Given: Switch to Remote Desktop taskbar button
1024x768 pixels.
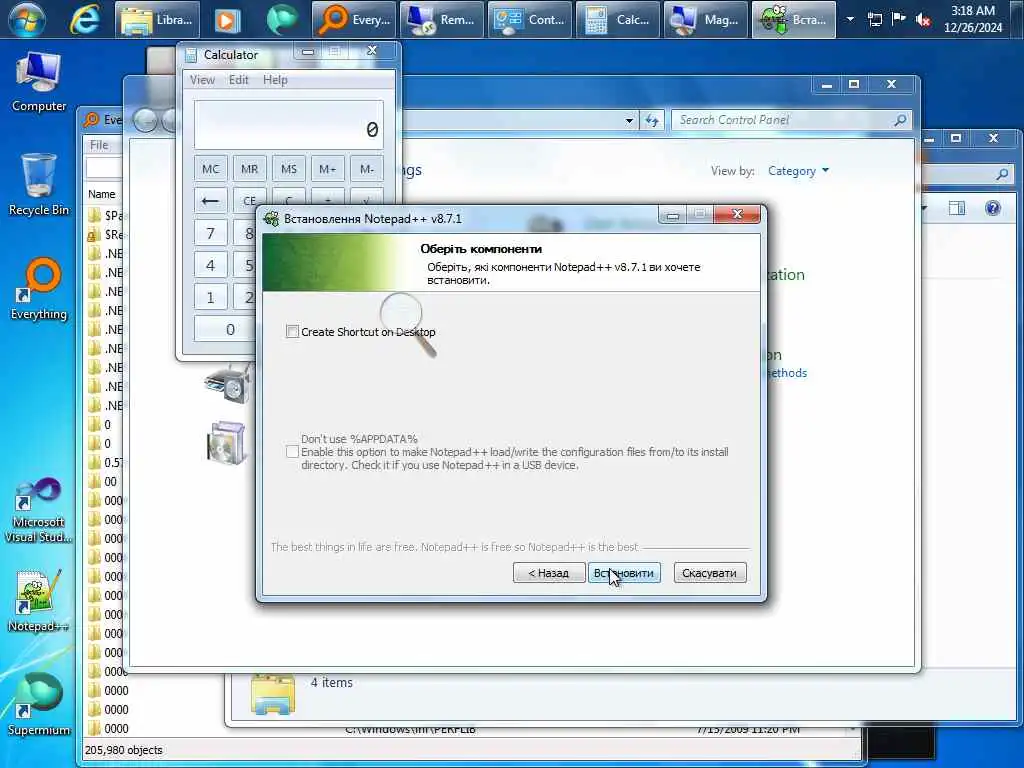Looking at the screenshot, I should tap(441, 20).
